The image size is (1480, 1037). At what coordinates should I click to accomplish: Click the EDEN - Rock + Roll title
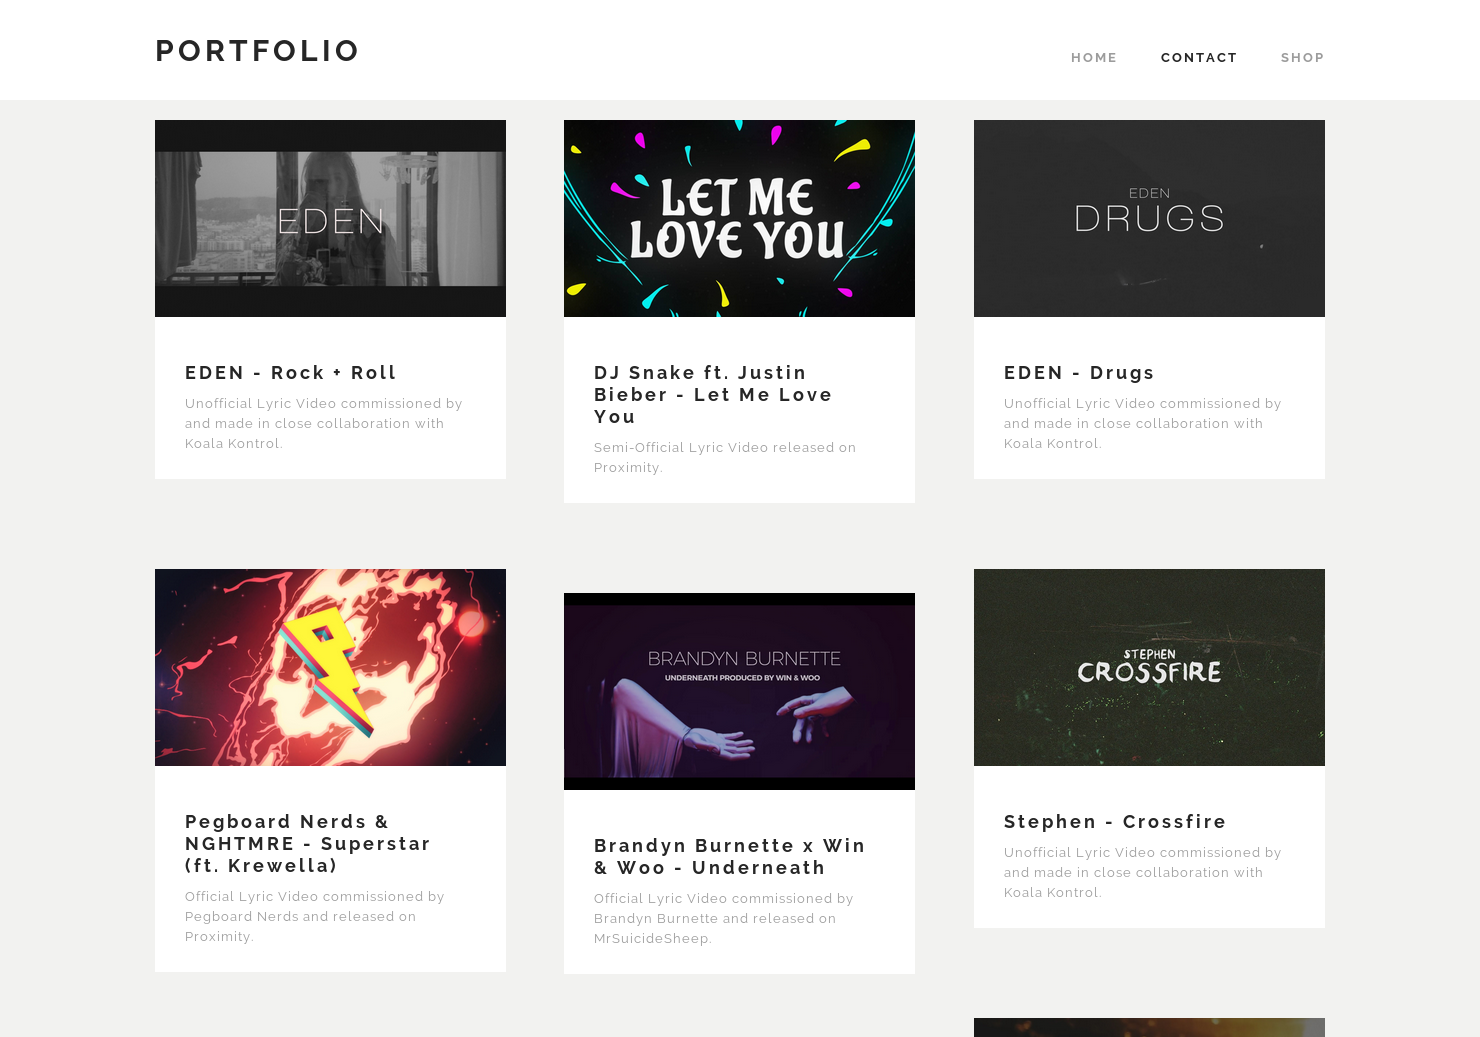point(291,373)
